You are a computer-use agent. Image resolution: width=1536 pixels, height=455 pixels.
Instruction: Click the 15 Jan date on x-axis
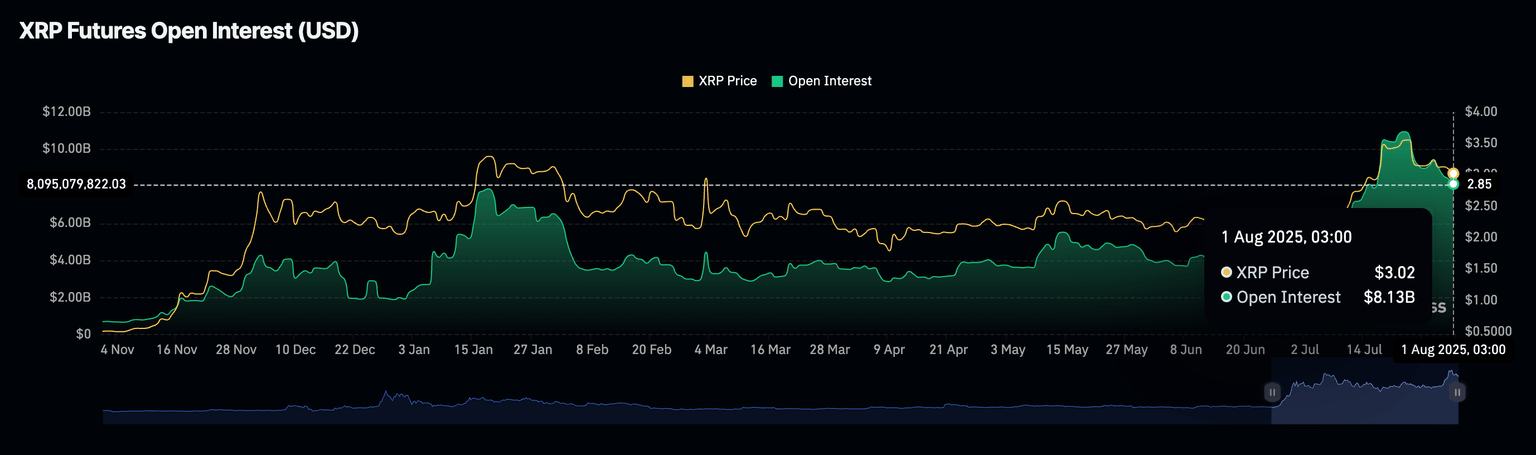tap(473, 350)
